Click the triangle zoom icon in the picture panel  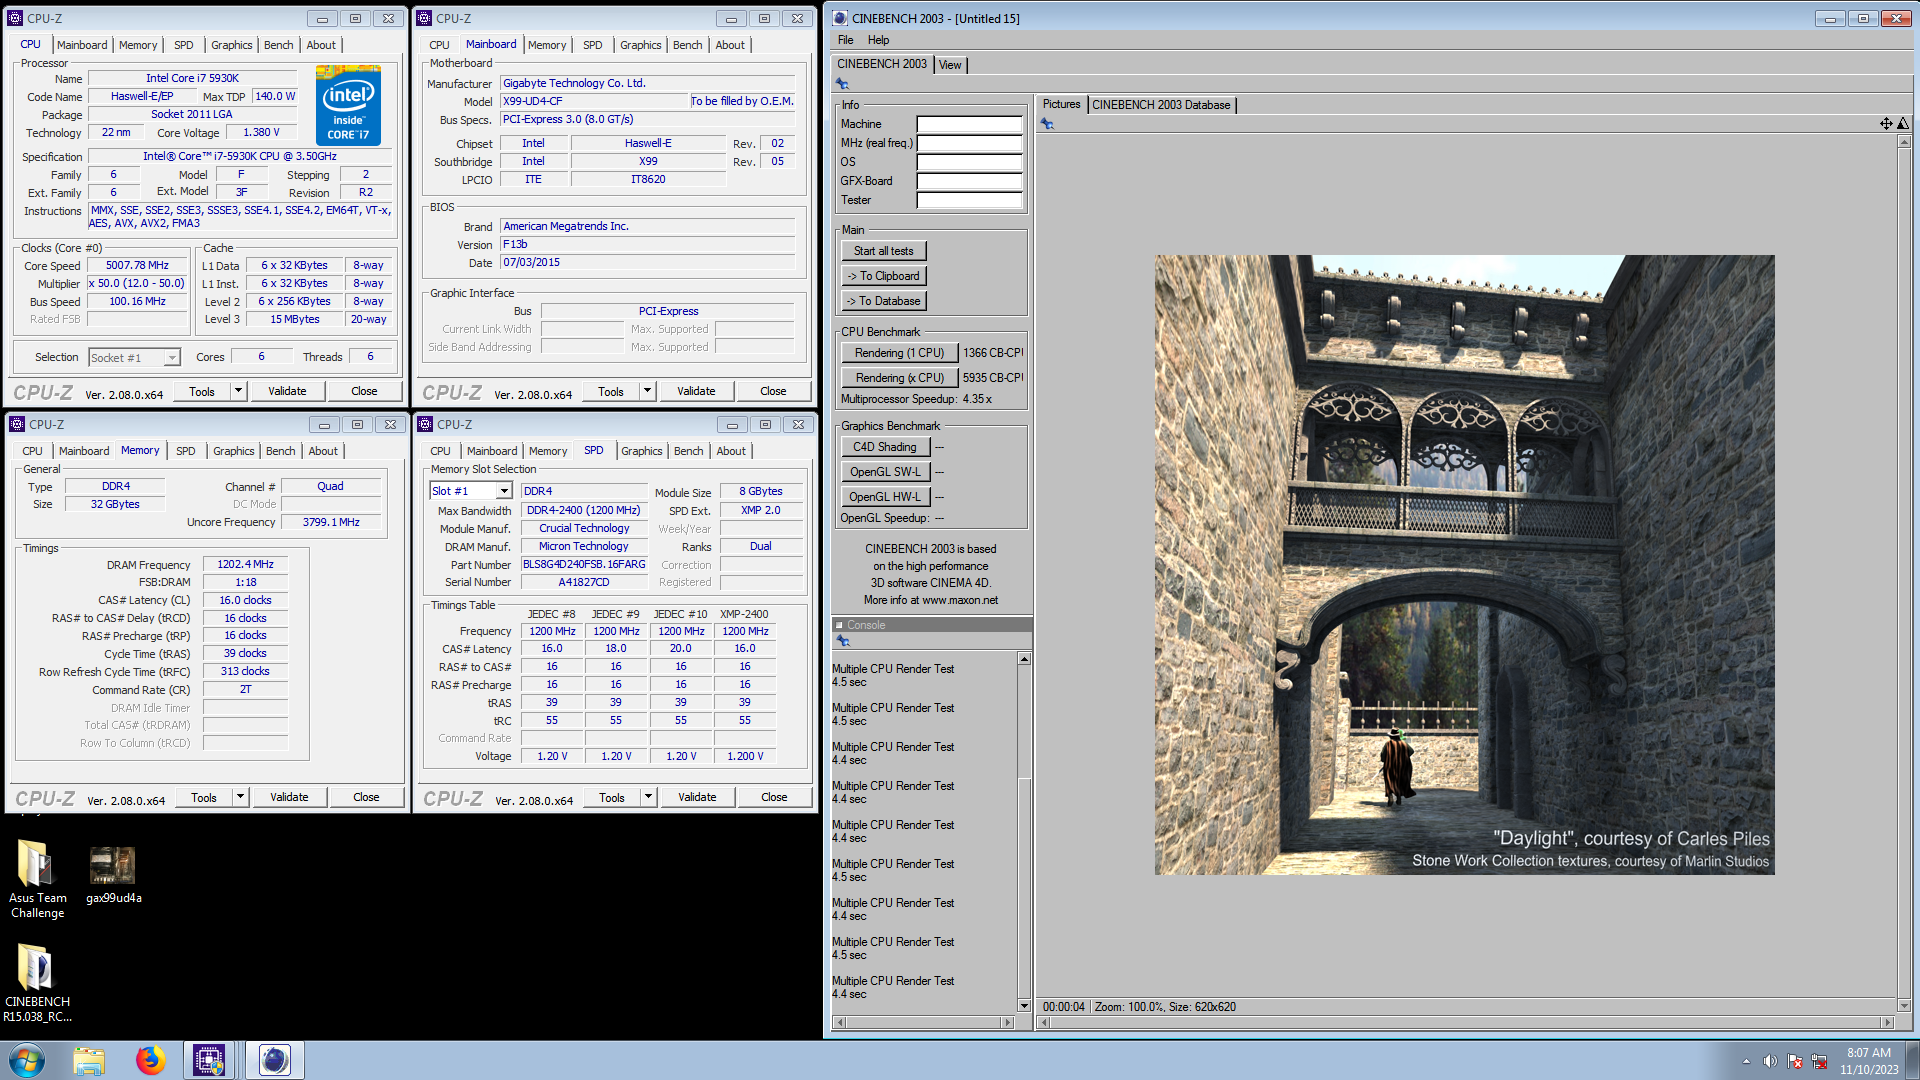[1903, 124]
